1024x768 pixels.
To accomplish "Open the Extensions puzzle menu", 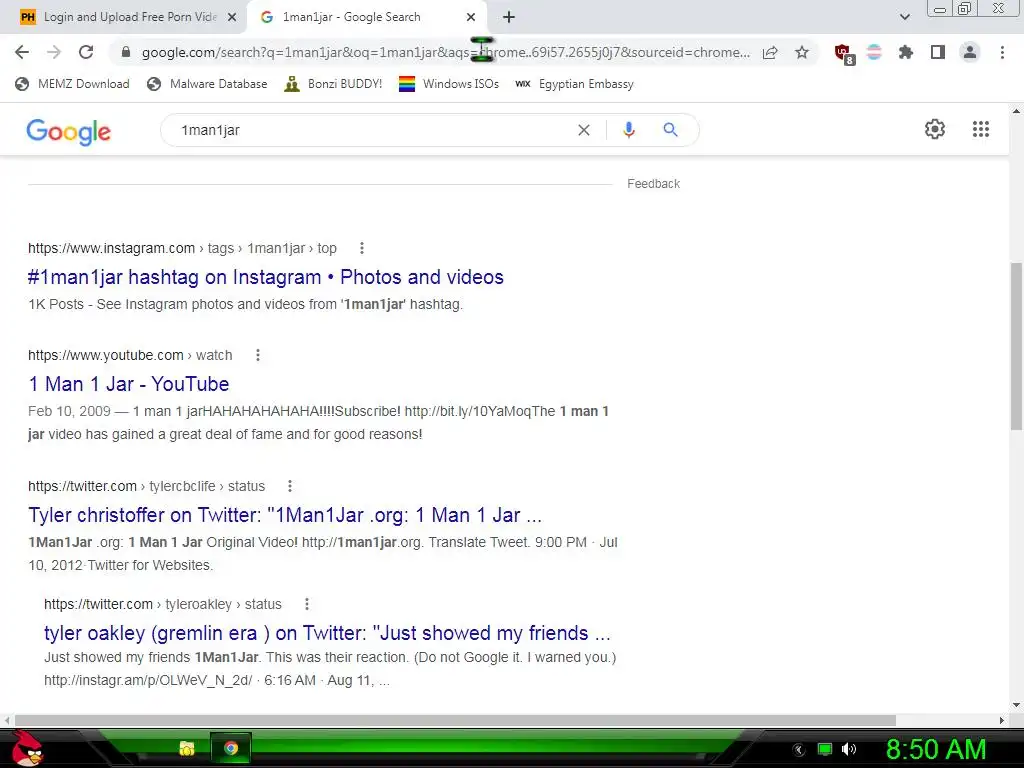I will (x=906, y=52).
